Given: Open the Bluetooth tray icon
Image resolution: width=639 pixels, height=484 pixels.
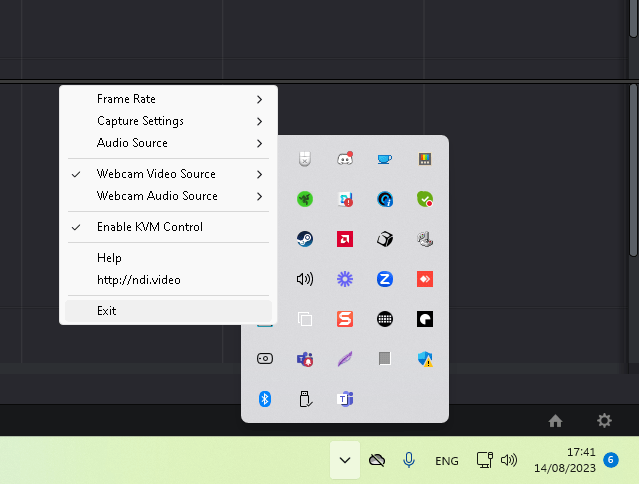Looking at the screenshot, I should (x=265, y=399).
